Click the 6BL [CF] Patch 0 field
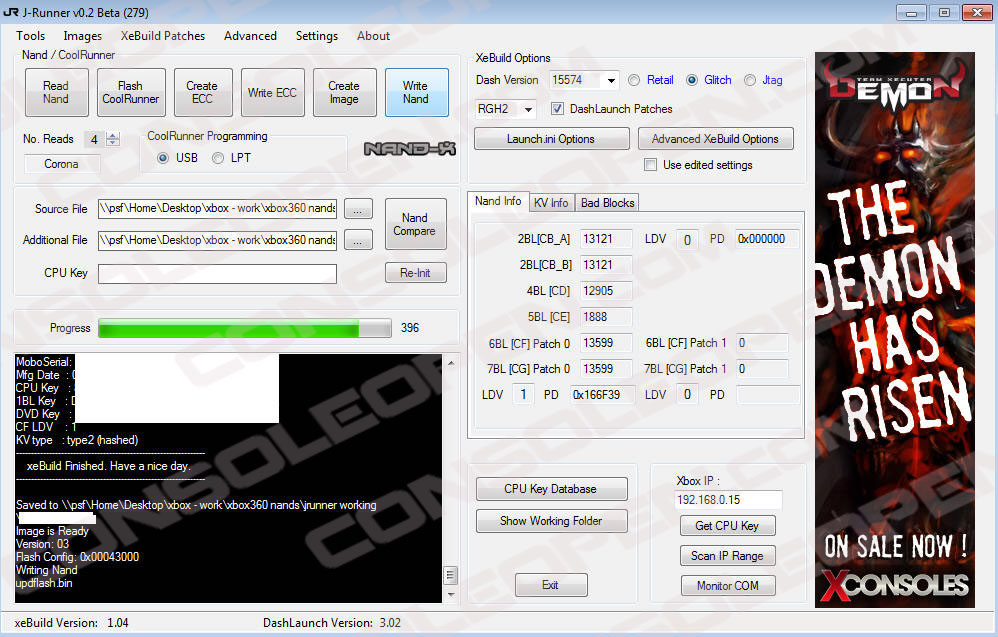 pyautogui.click(x=606, y=343)
